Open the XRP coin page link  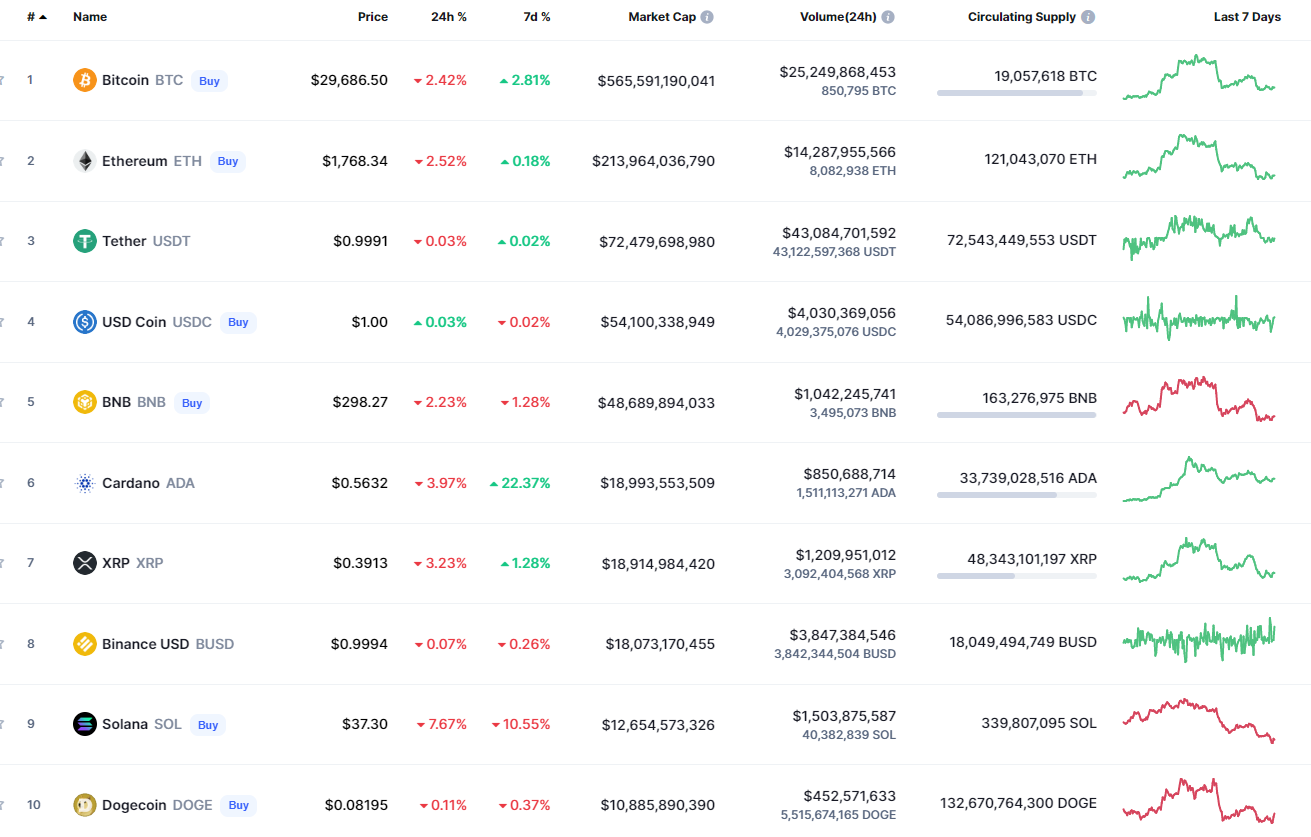coord(132,563)
